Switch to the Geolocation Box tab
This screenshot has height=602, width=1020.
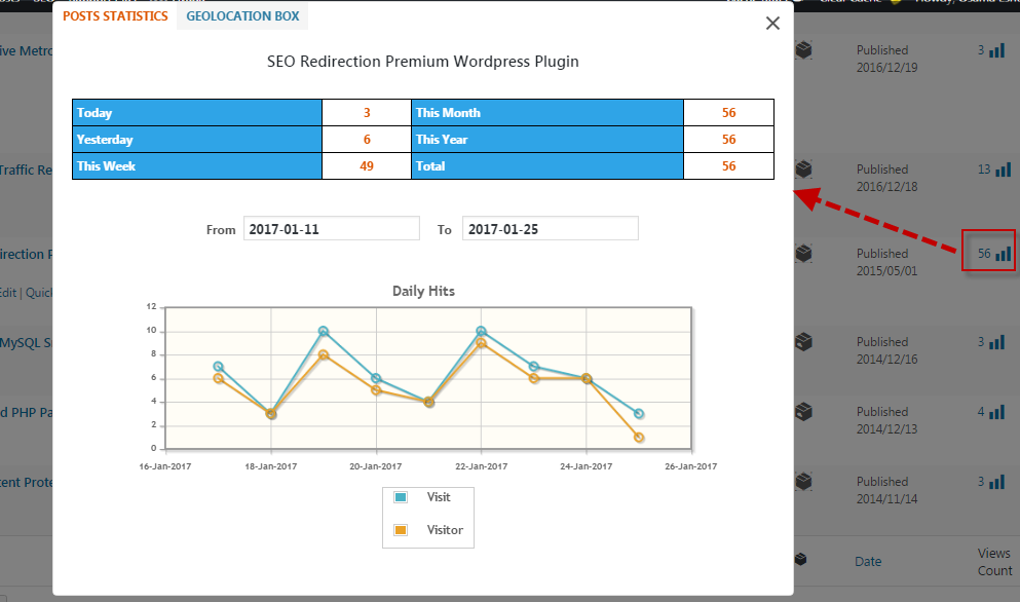tap(241, 16)
